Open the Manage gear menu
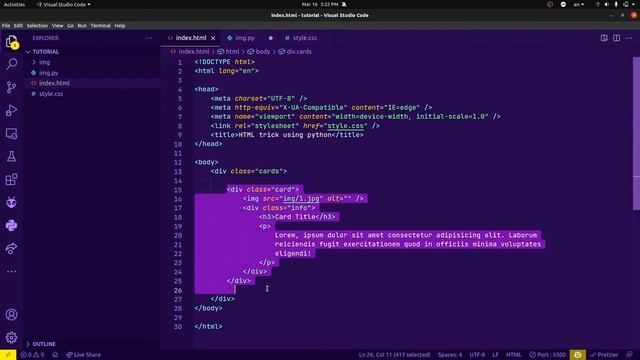The height and width of the screenshot is (360, 640). 11,338
